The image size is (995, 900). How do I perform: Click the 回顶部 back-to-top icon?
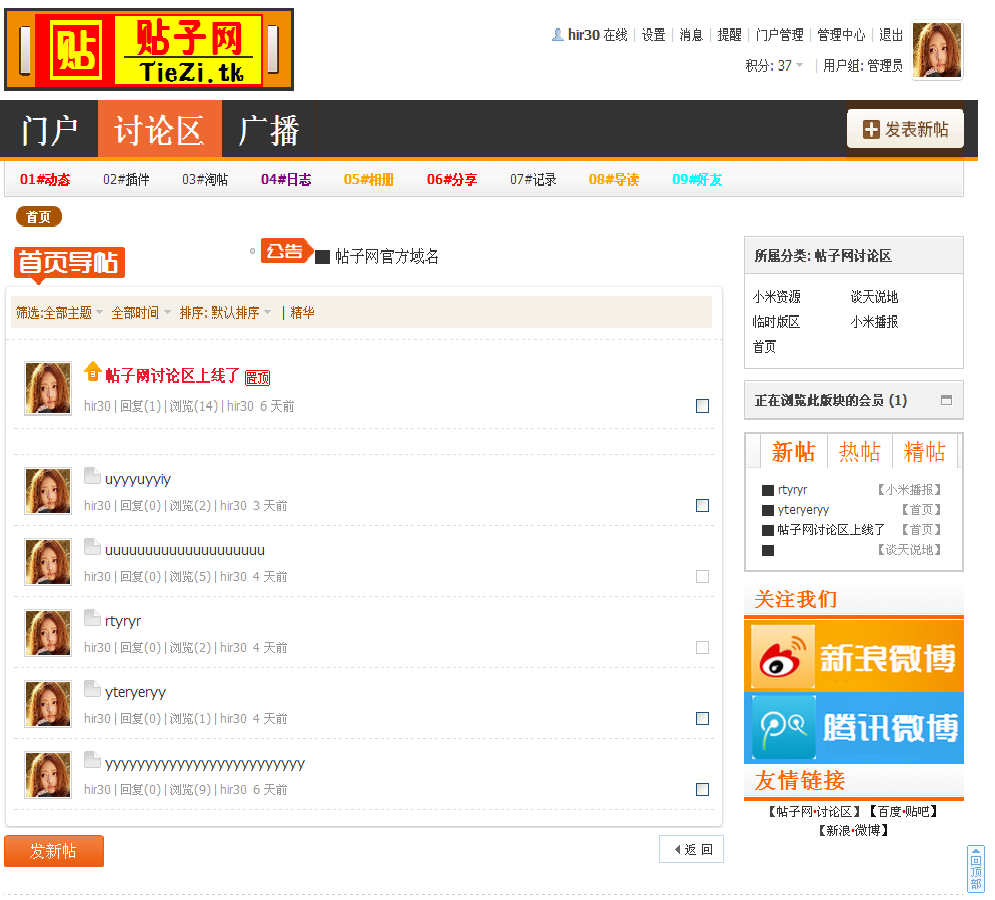(x=976, y=869)
